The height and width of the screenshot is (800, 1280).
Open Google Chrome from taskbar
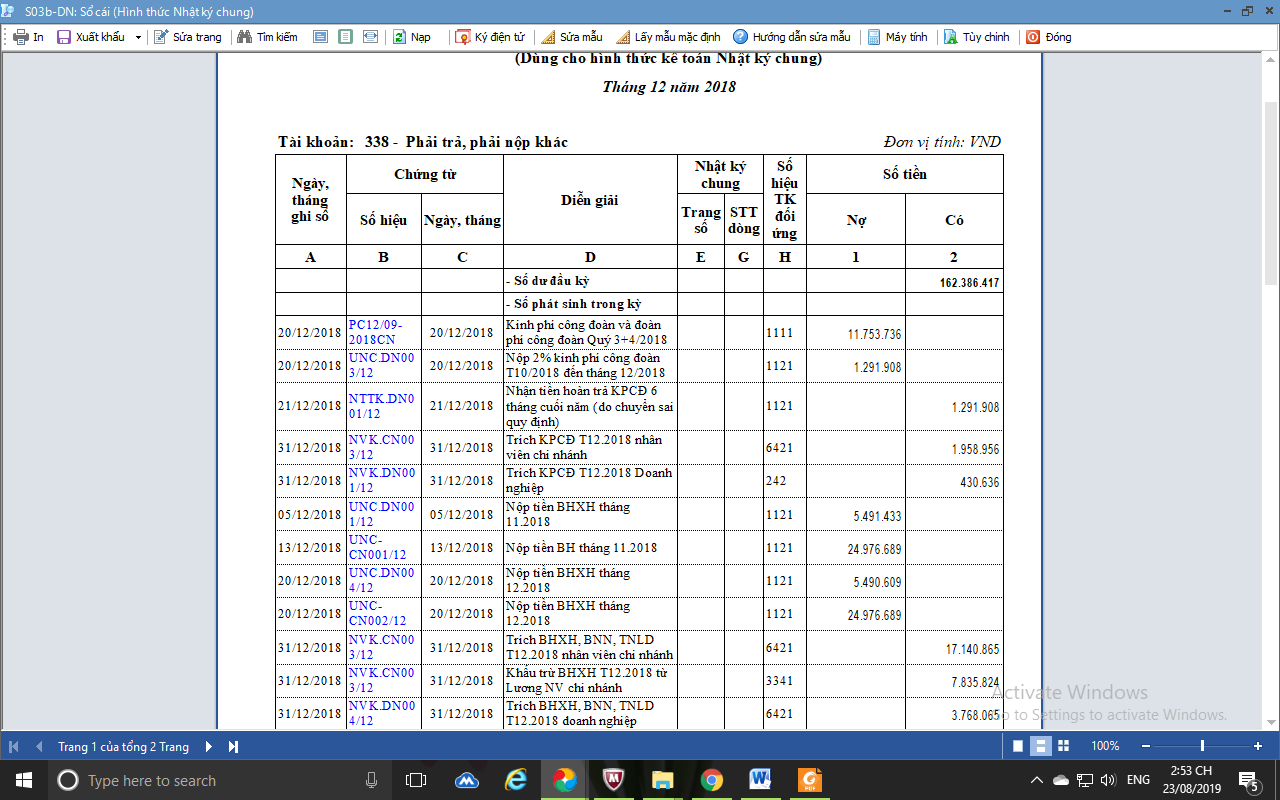(712, 780)
